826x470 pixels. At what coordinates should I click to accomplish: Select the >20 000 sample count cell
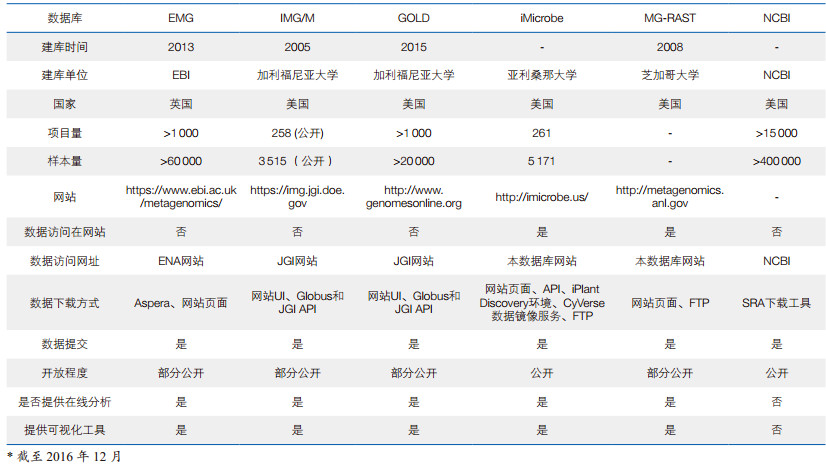tap(414, 161)
